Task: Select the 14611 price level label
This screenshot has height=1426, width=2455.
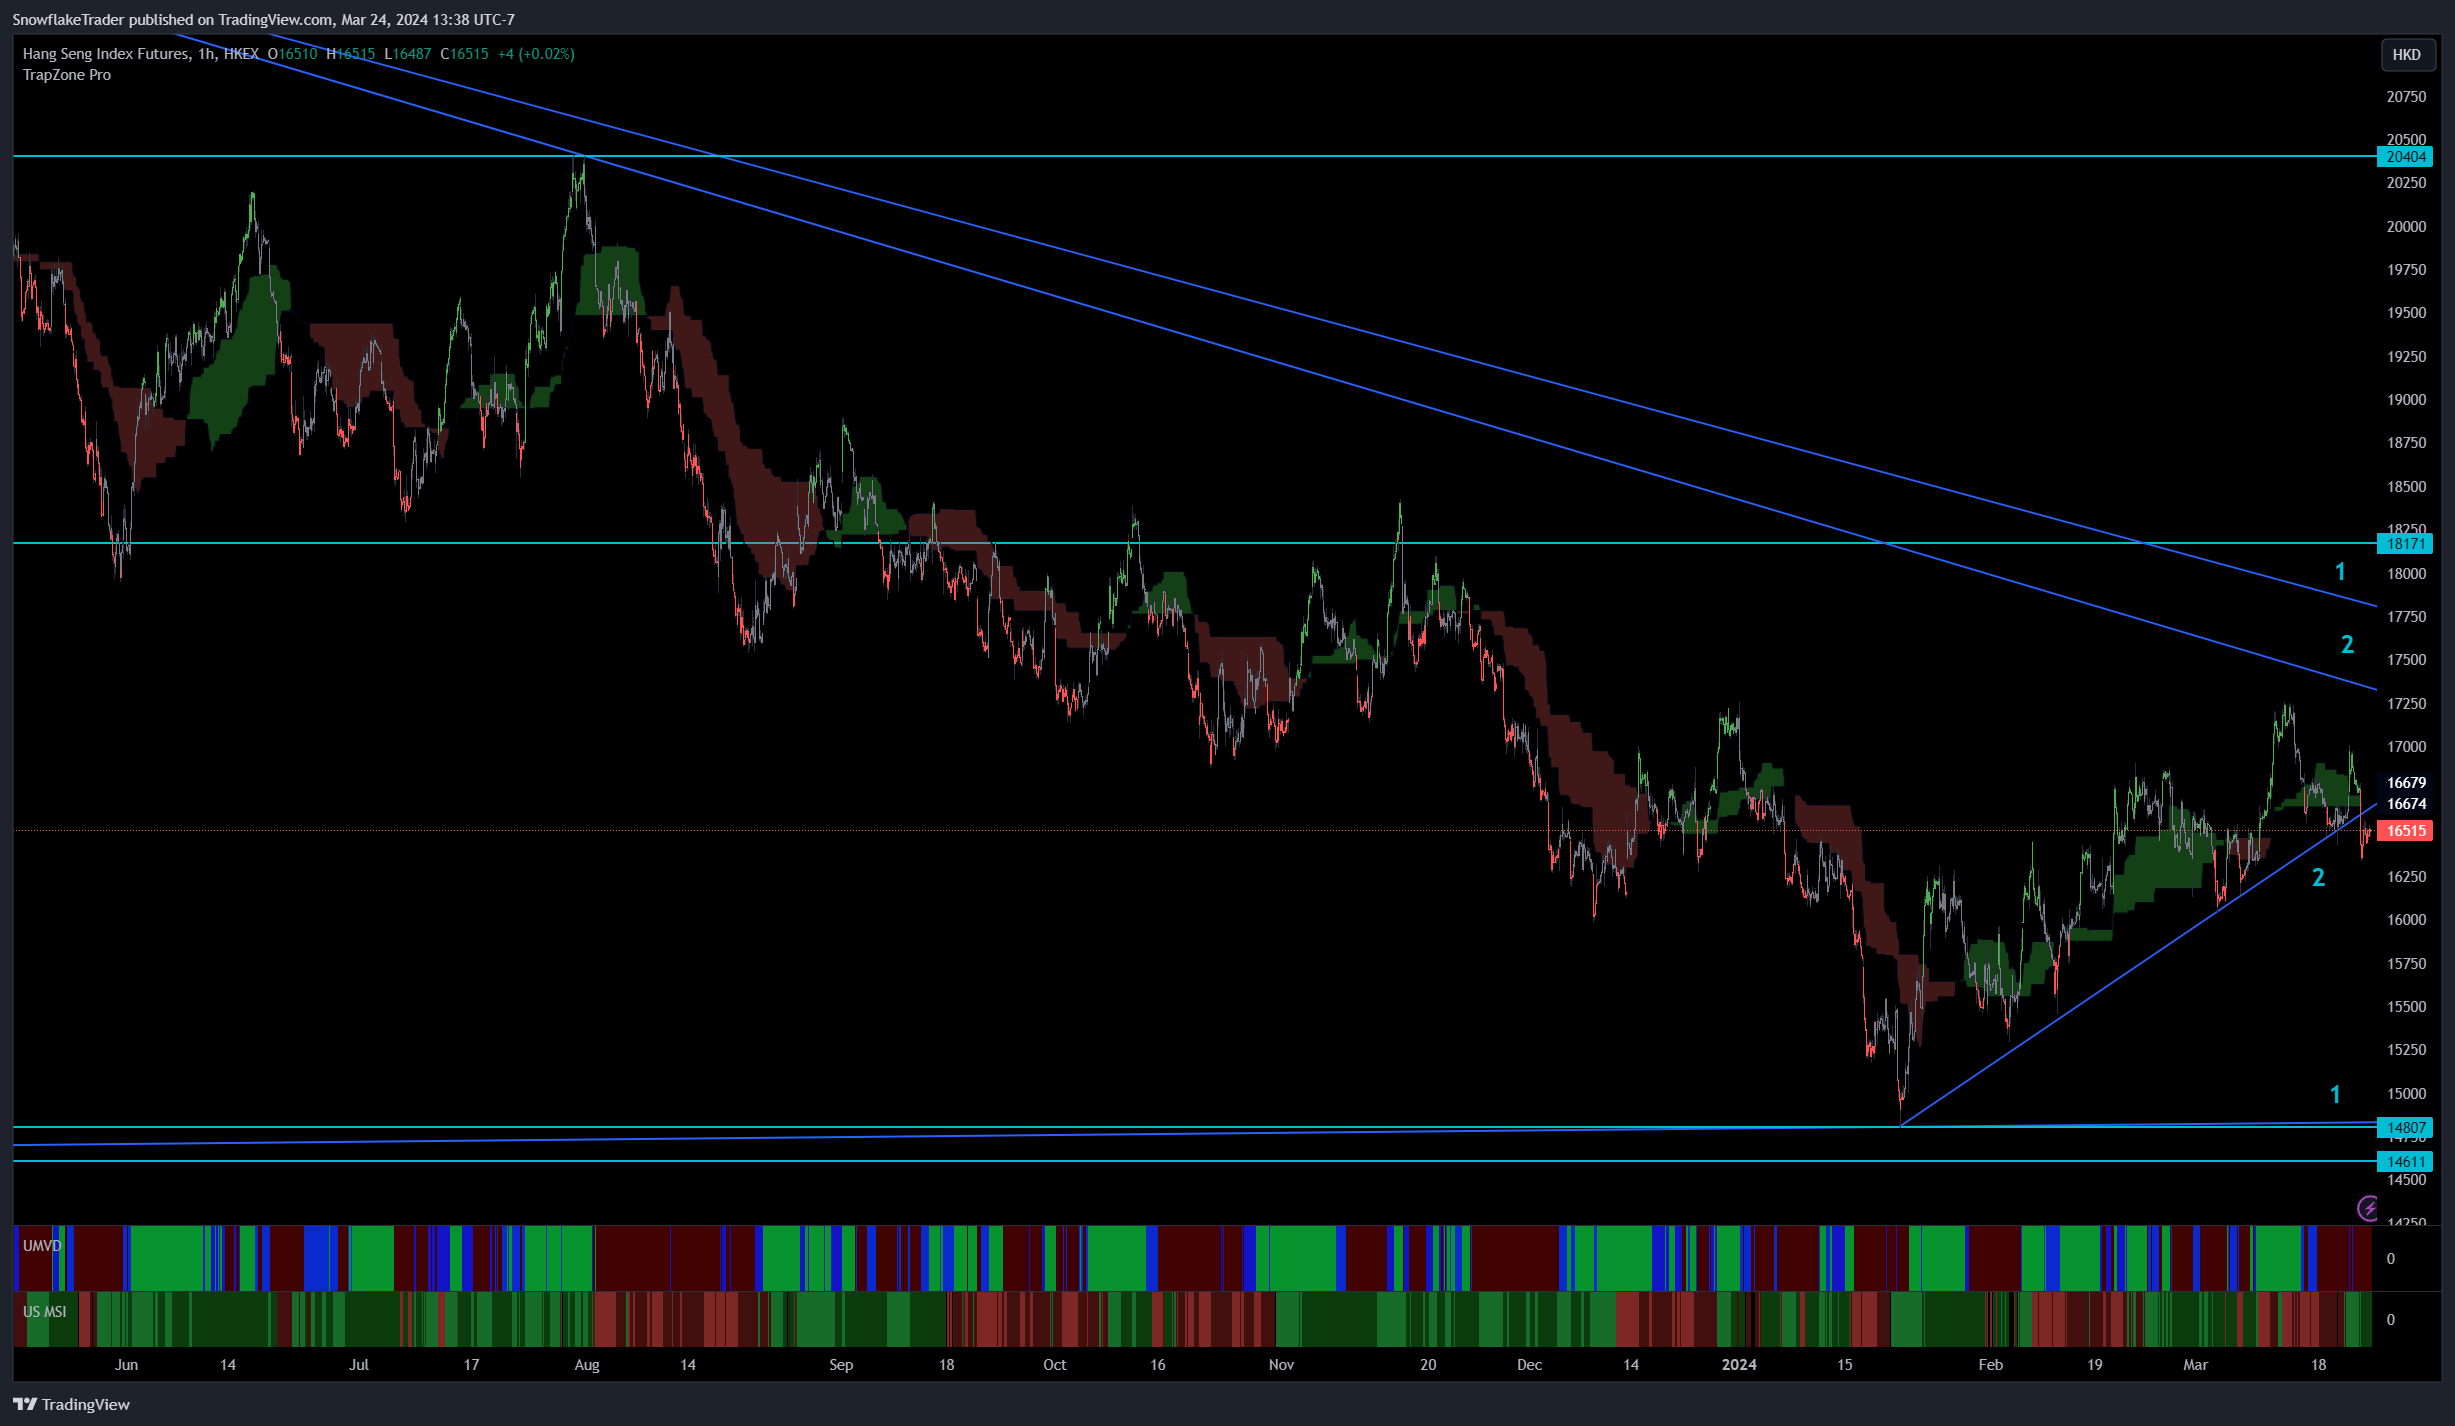Action: 2405,1162
